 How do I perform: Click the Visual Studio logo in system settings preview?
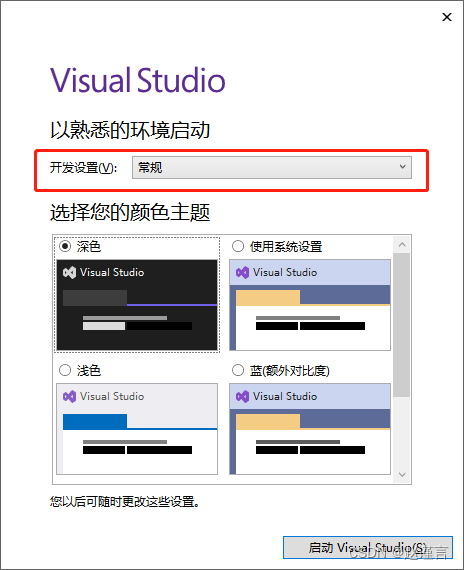[x=242, y=272]
